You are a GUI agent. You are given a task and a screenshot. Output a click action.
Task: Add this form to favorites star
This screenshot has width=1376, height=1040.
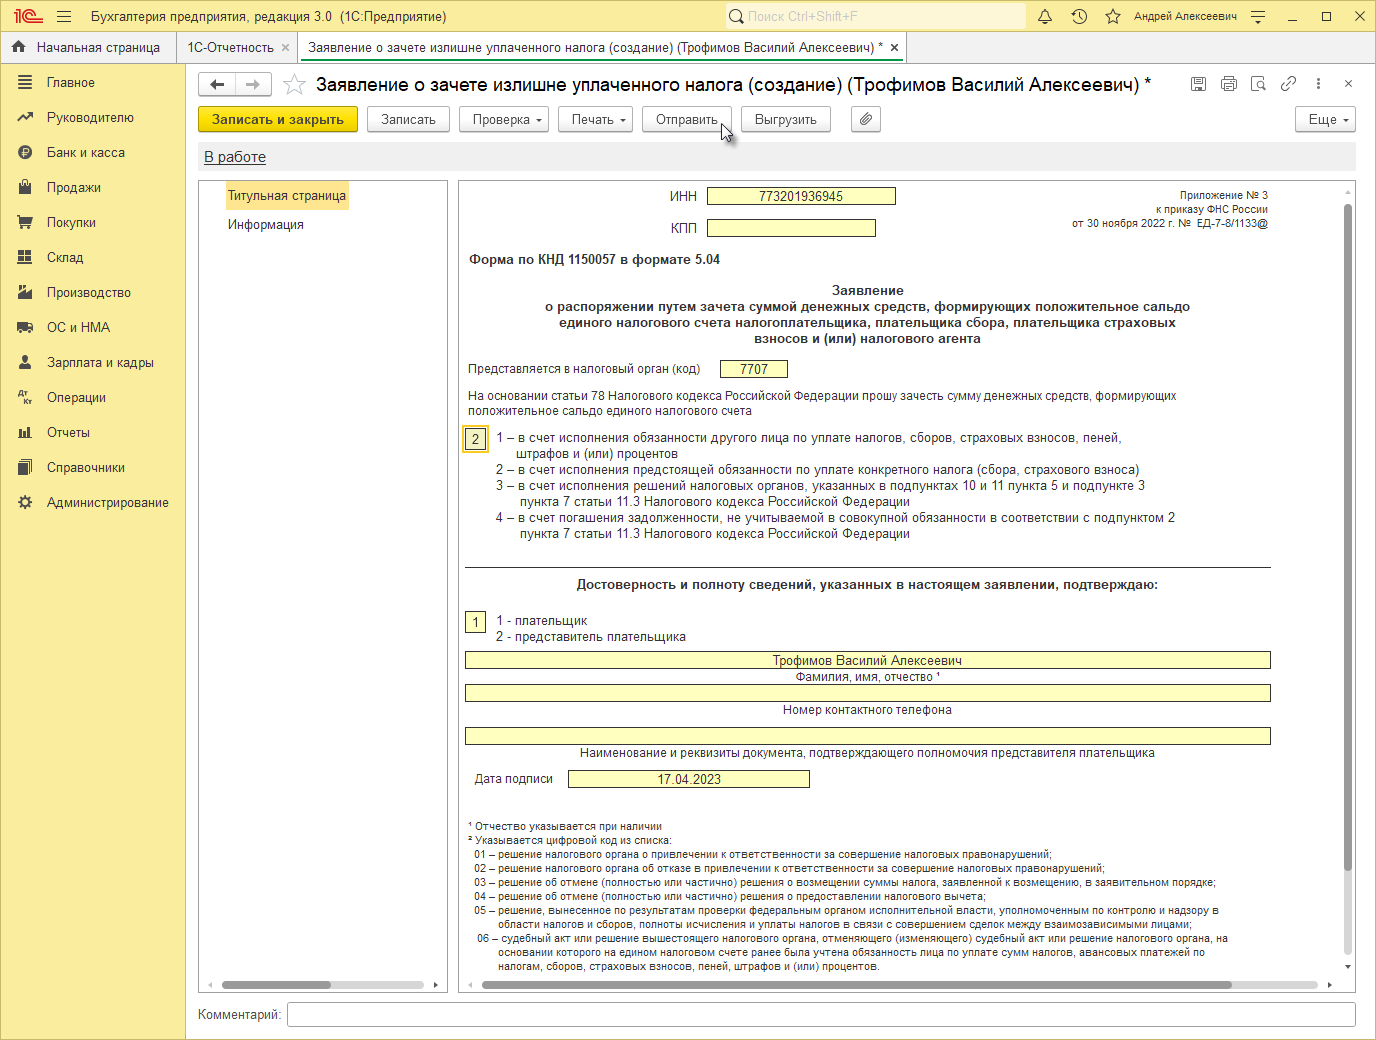tap(294, 85)
